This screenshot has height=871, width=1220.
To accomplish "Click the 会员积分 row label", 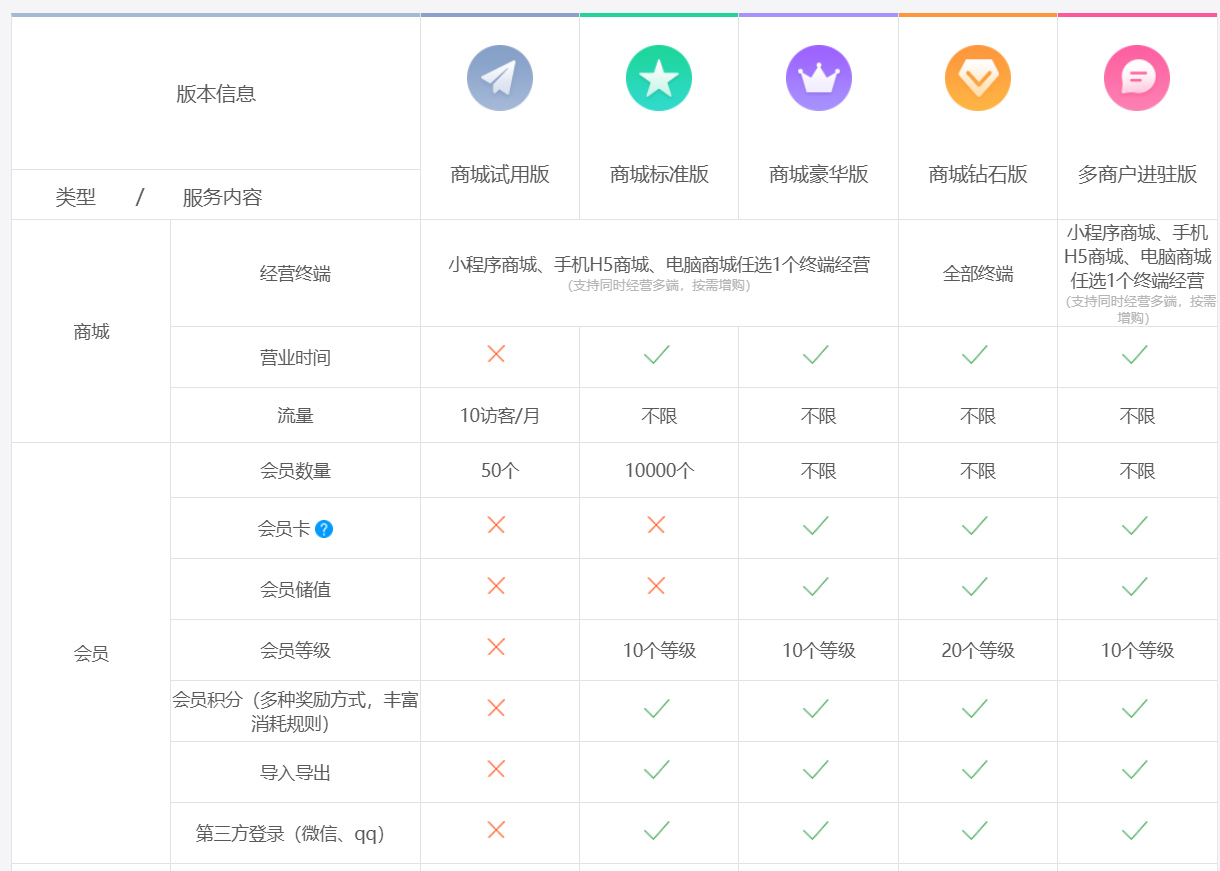I will tap(295, 712).
